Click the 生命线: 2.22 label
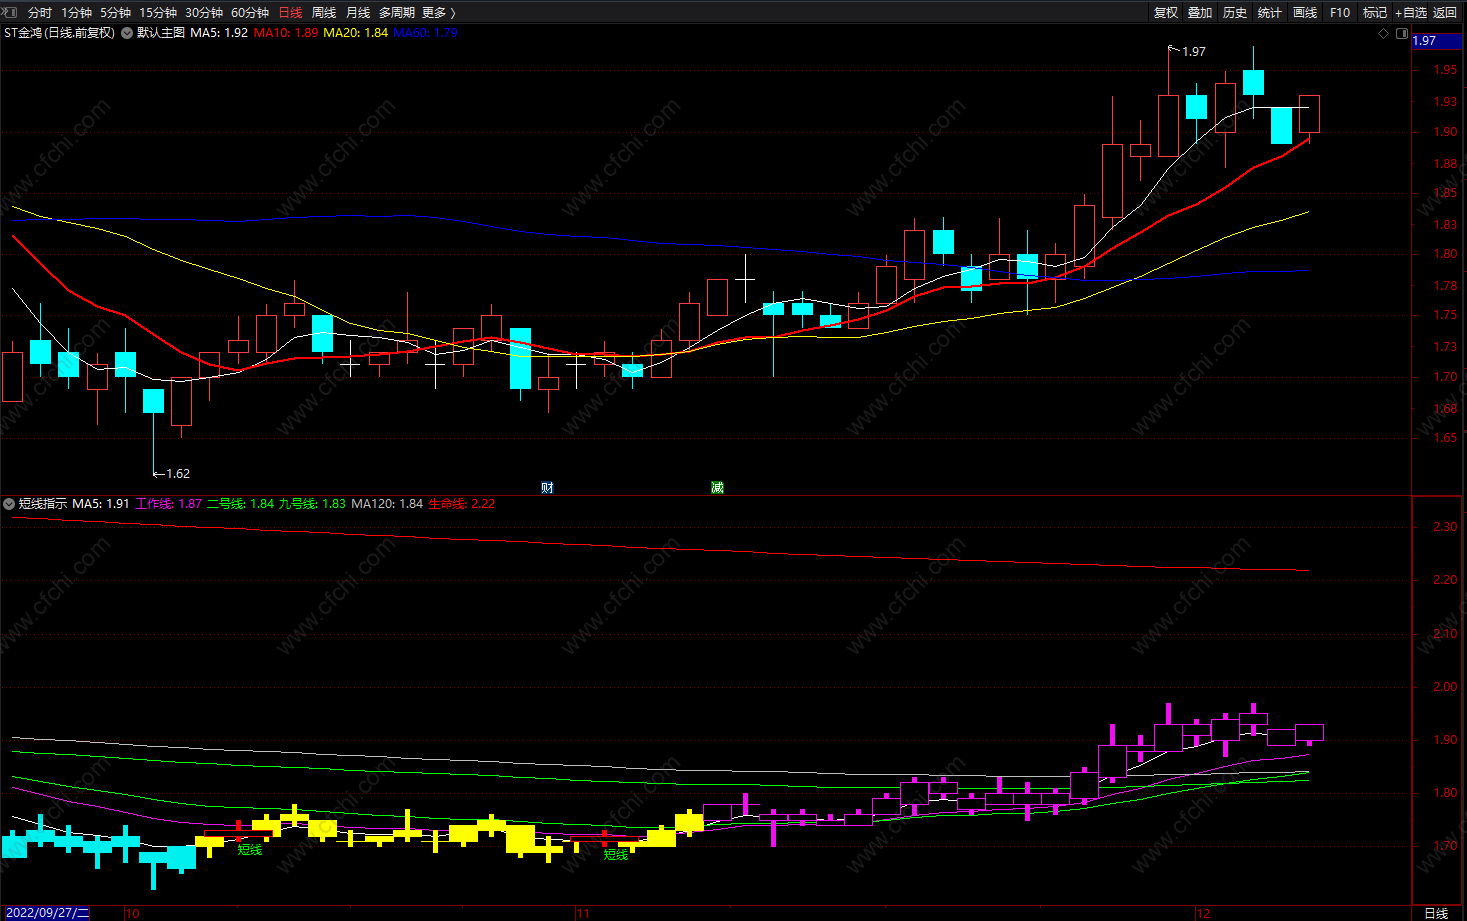1467x921 pixels. [462, 504]
